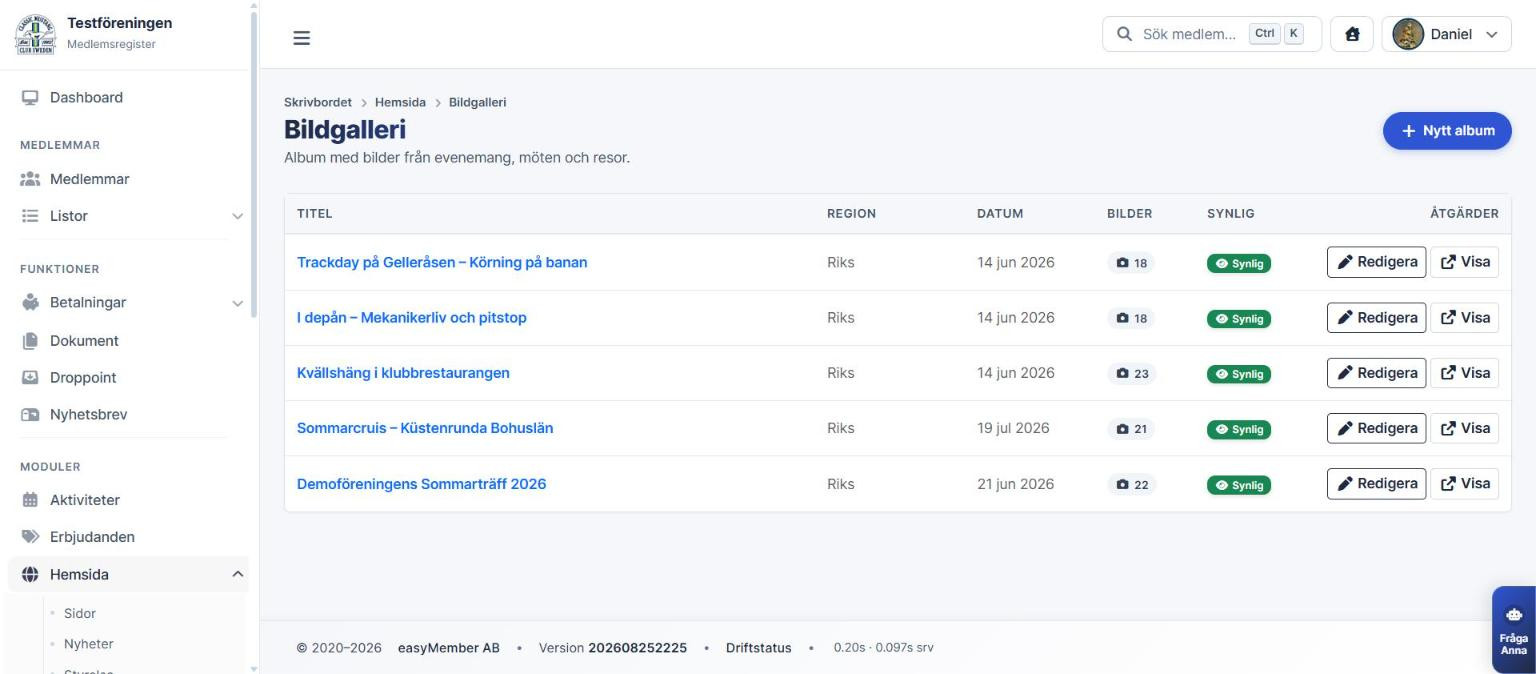Open the Fråga Anna chatbot
The image size is (1536, 674).
(x=1514, y=630)
